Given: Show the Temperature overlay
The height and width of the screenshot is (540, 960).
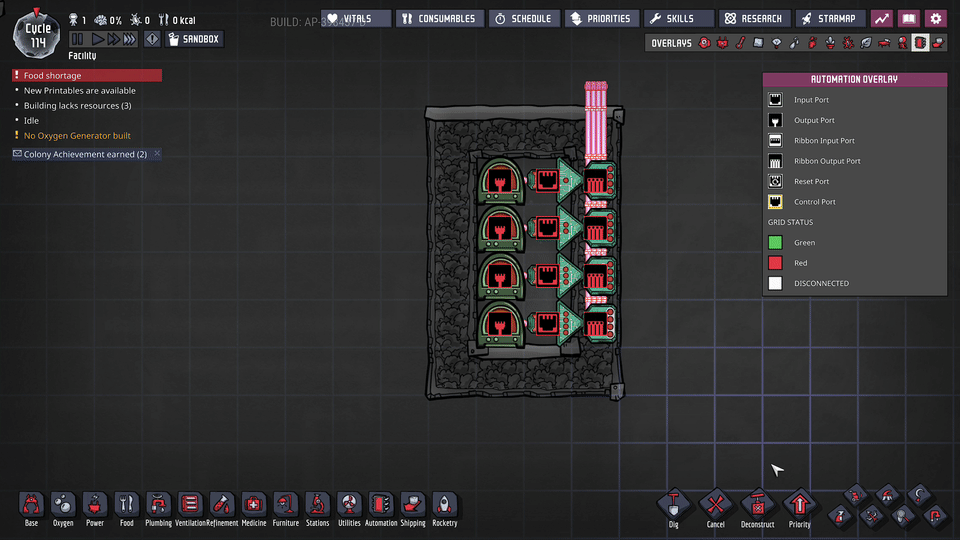Looking at the screenshot, I should [x=741, y=43].
